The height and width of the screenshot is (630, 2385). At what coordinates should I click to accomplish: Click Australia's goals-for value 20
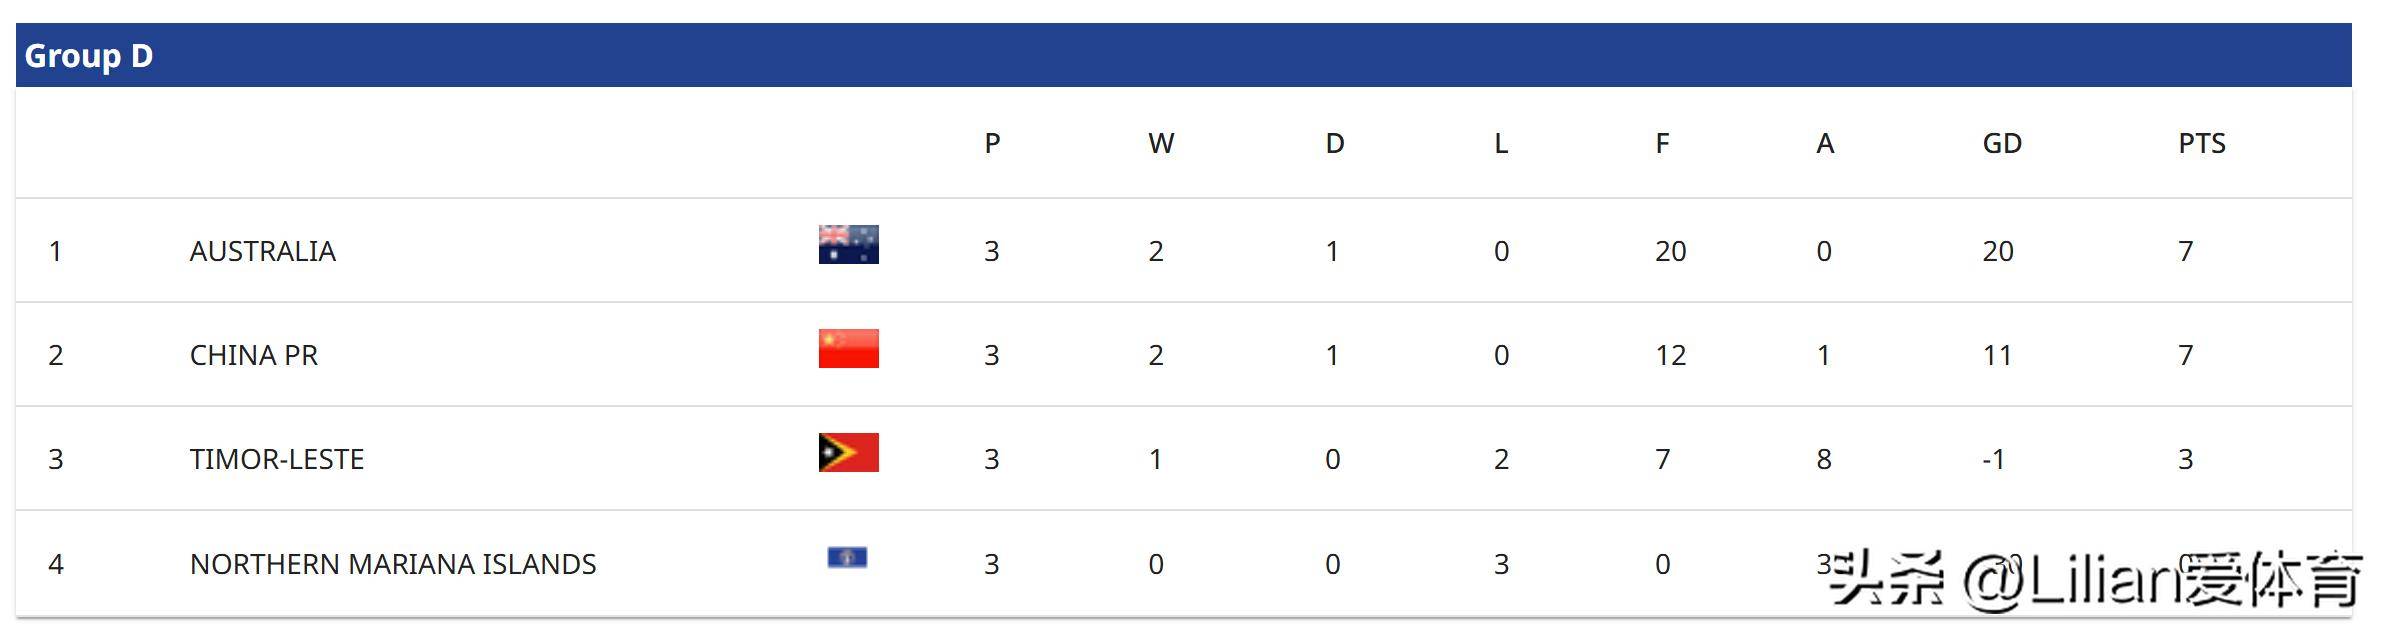[x=1670, y=251]
